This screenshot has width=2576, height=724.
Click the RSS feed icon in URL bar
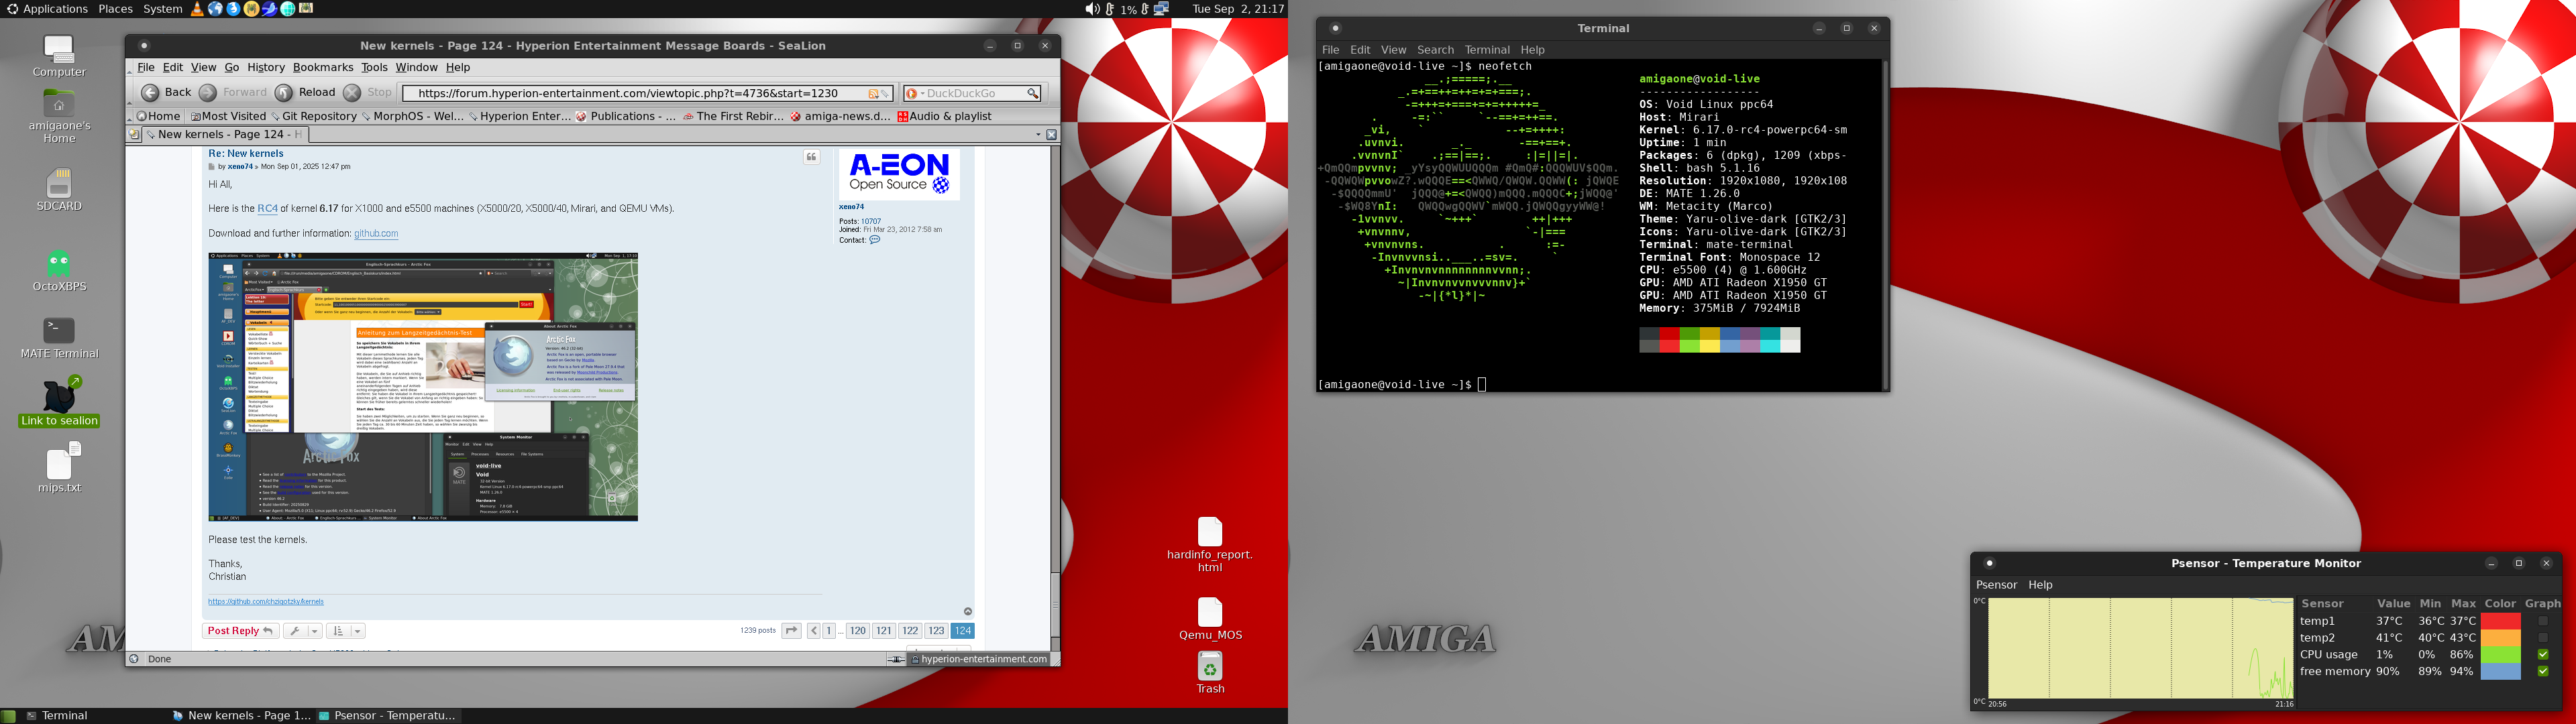873,93
